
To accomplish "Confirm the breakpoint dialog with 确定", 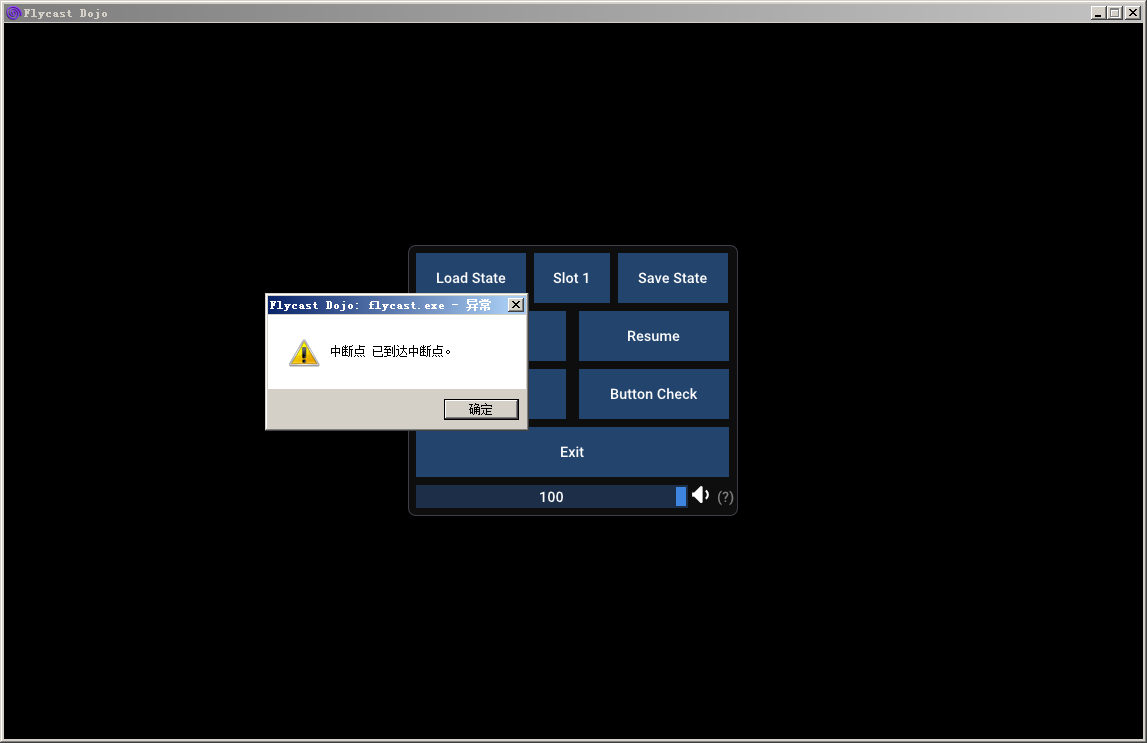I will click(x=481, y=409).
